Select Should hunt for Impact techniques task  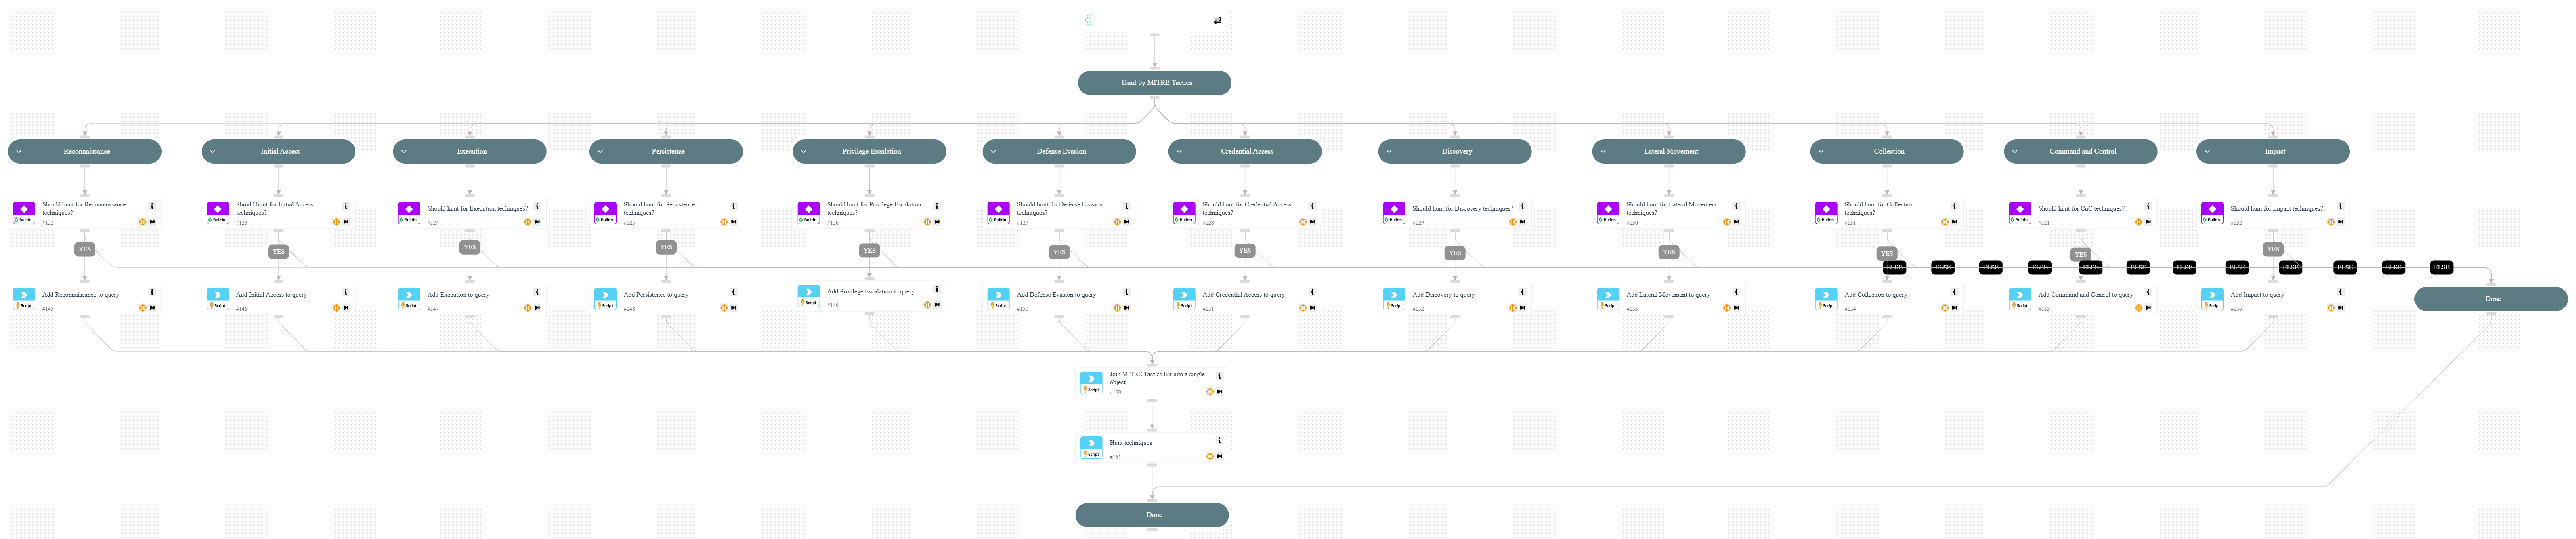coord(2273,213)
